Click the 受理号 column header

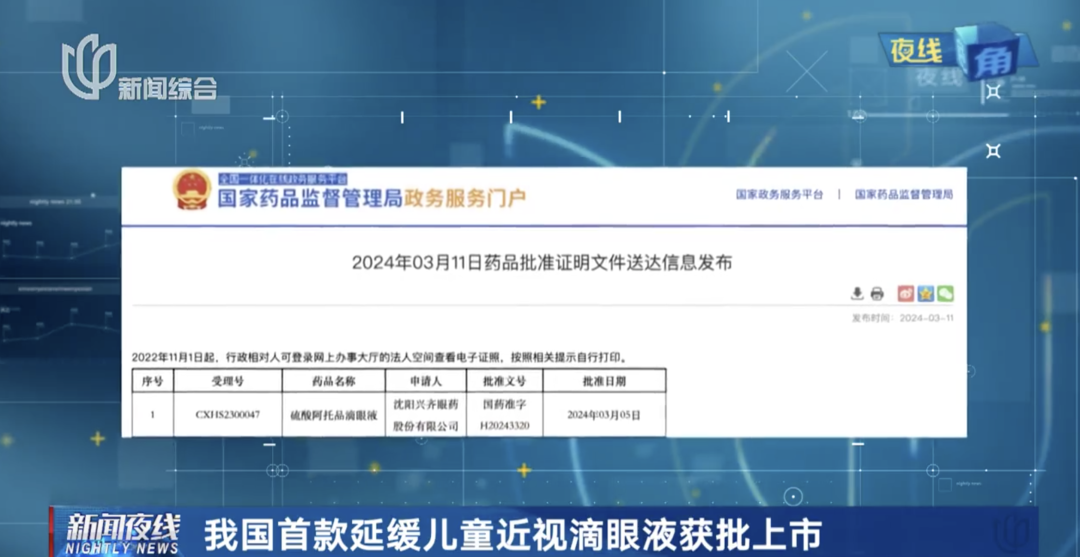[x=227, y=381]
